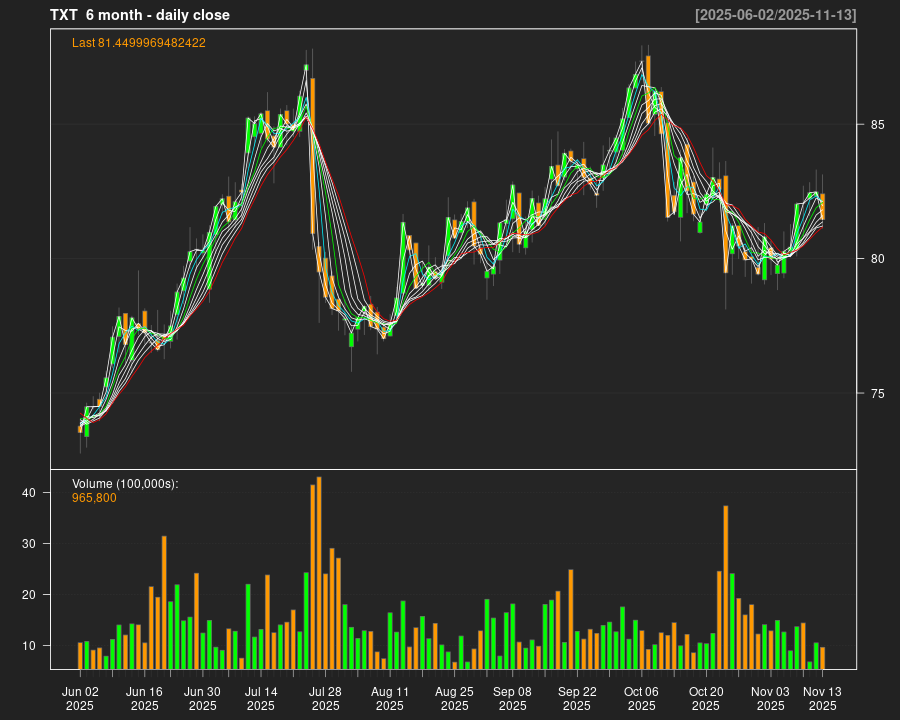
Task: Click the Volume (100,000s) label
Action: [125, 484]
